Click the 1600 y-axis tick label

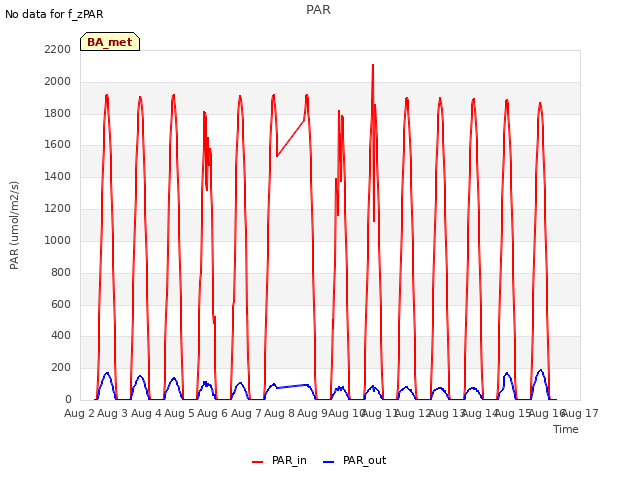coord(58,145)
